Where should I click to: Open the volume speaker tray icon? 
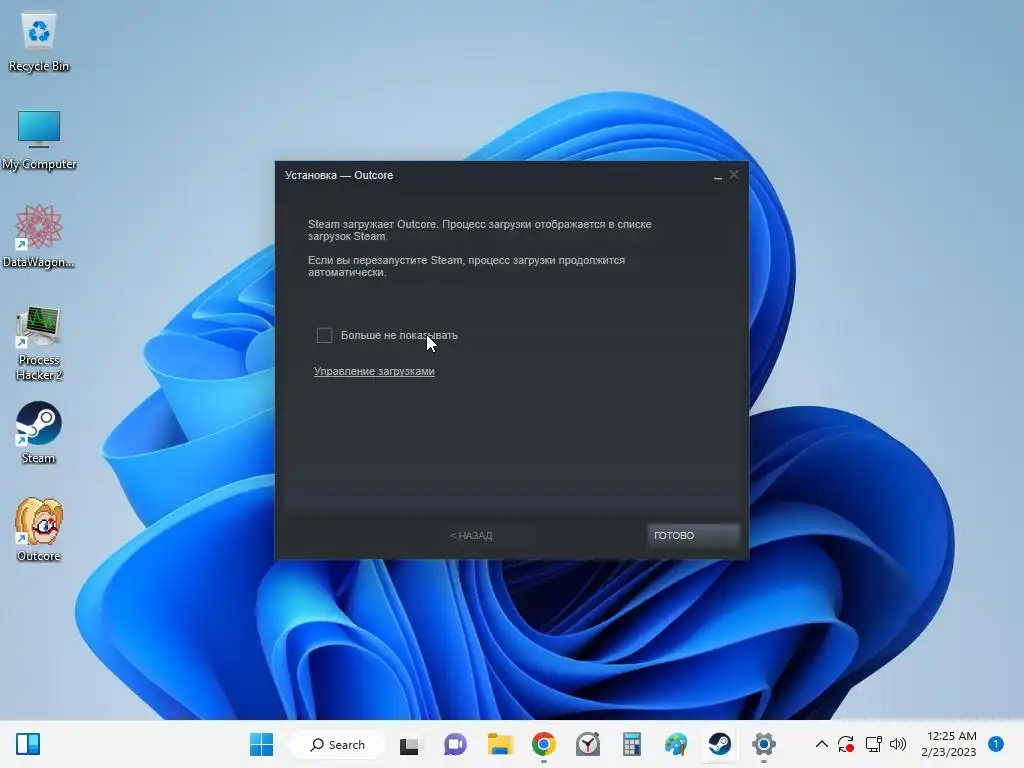pyautogui.click(x=899, y=744)
